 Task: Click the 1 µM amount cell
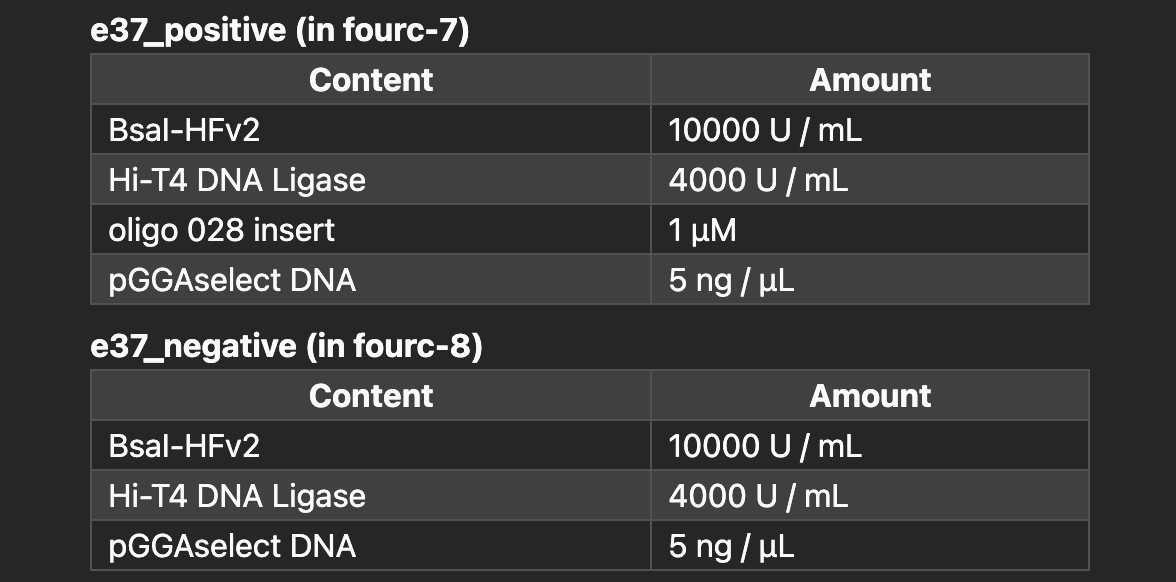point(702,230)
